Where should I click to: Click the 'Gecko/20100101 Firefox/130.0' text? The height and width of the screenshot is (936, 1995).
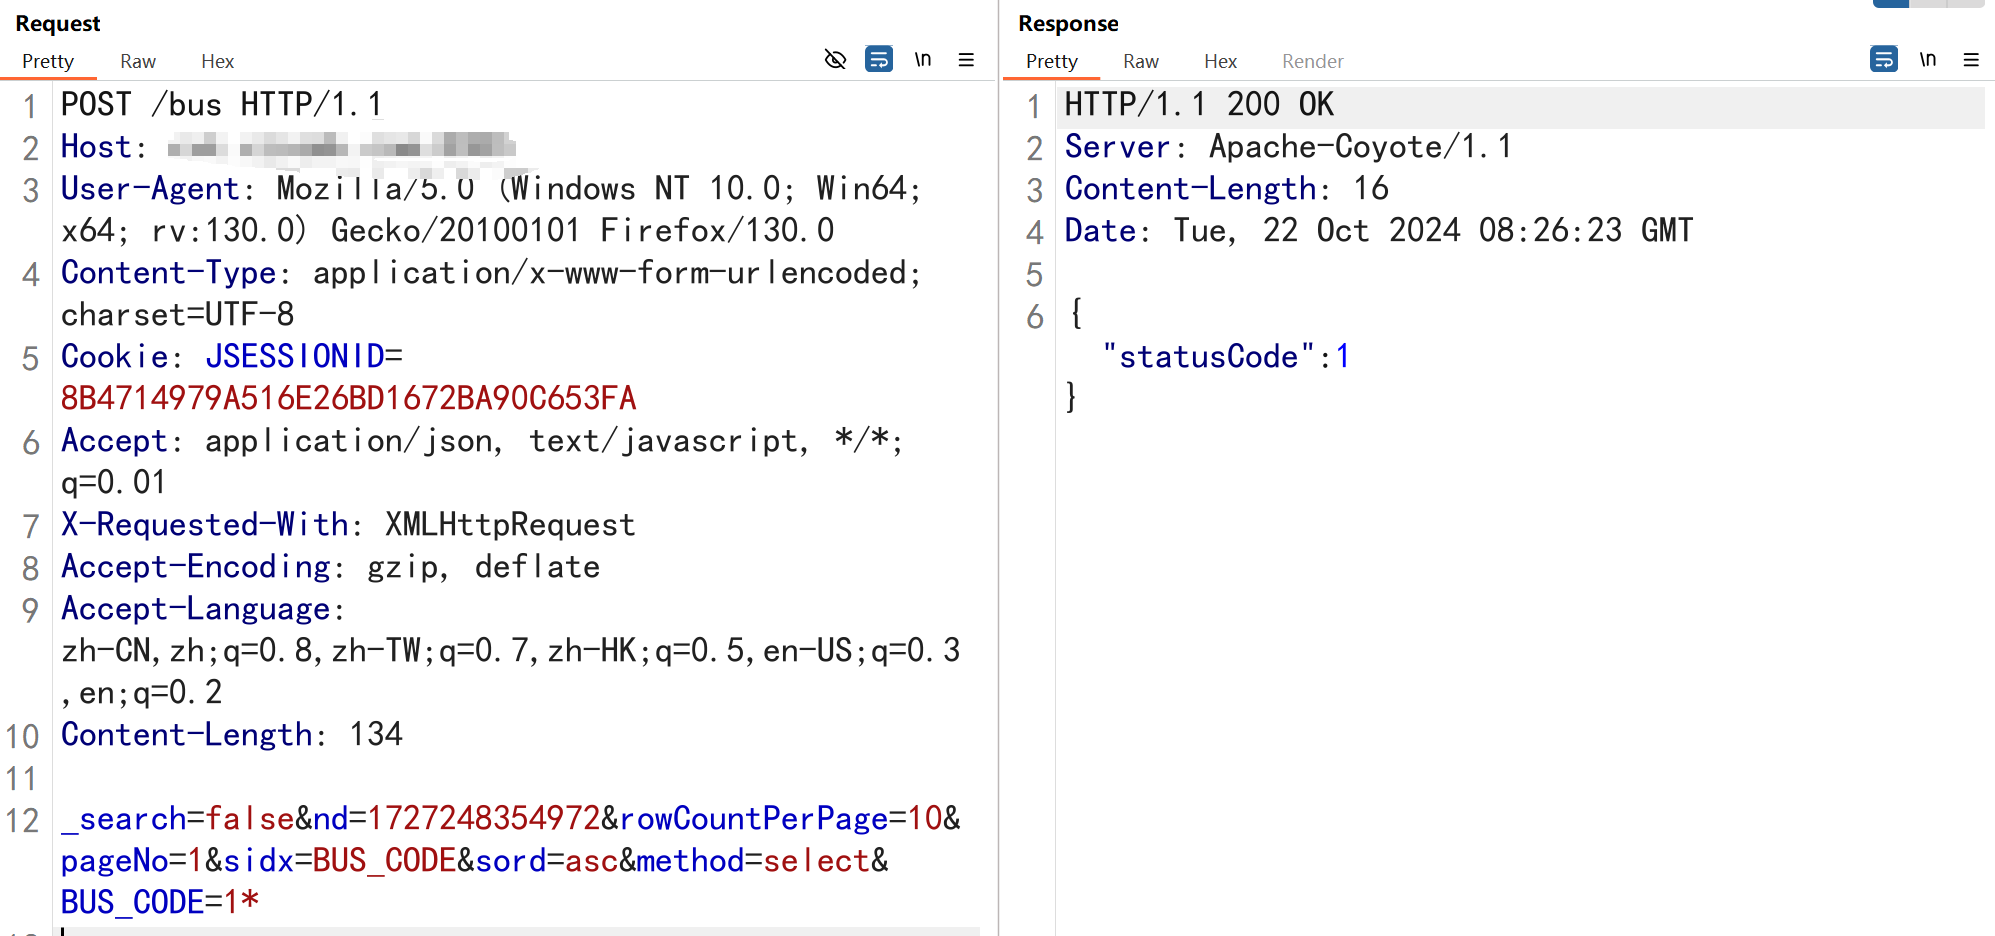[x=582, y=231]
